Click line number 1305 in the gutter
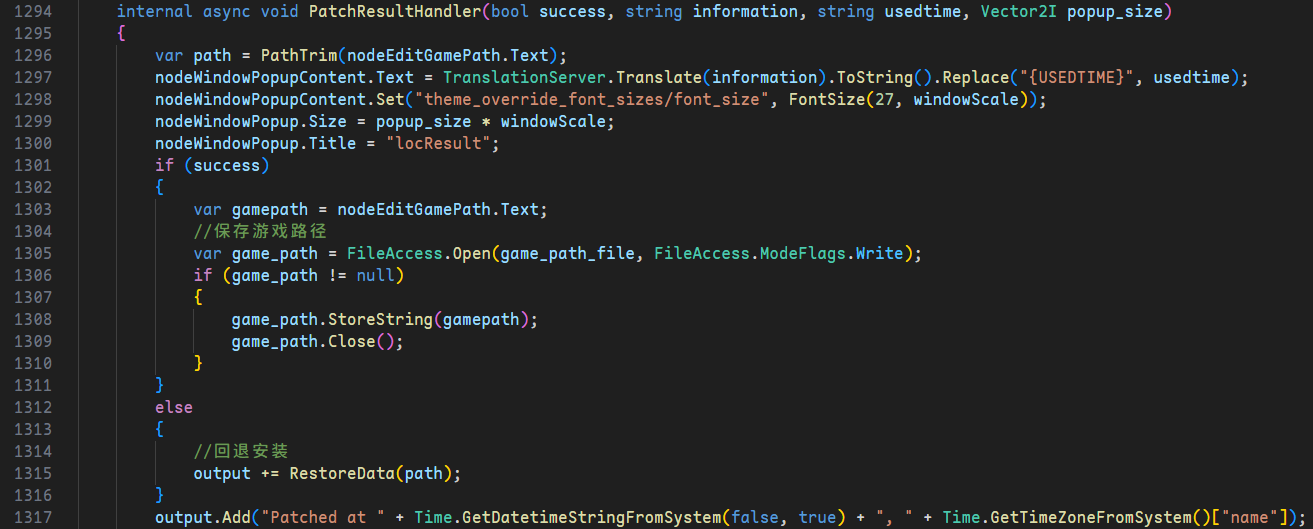 click(34, 253)
